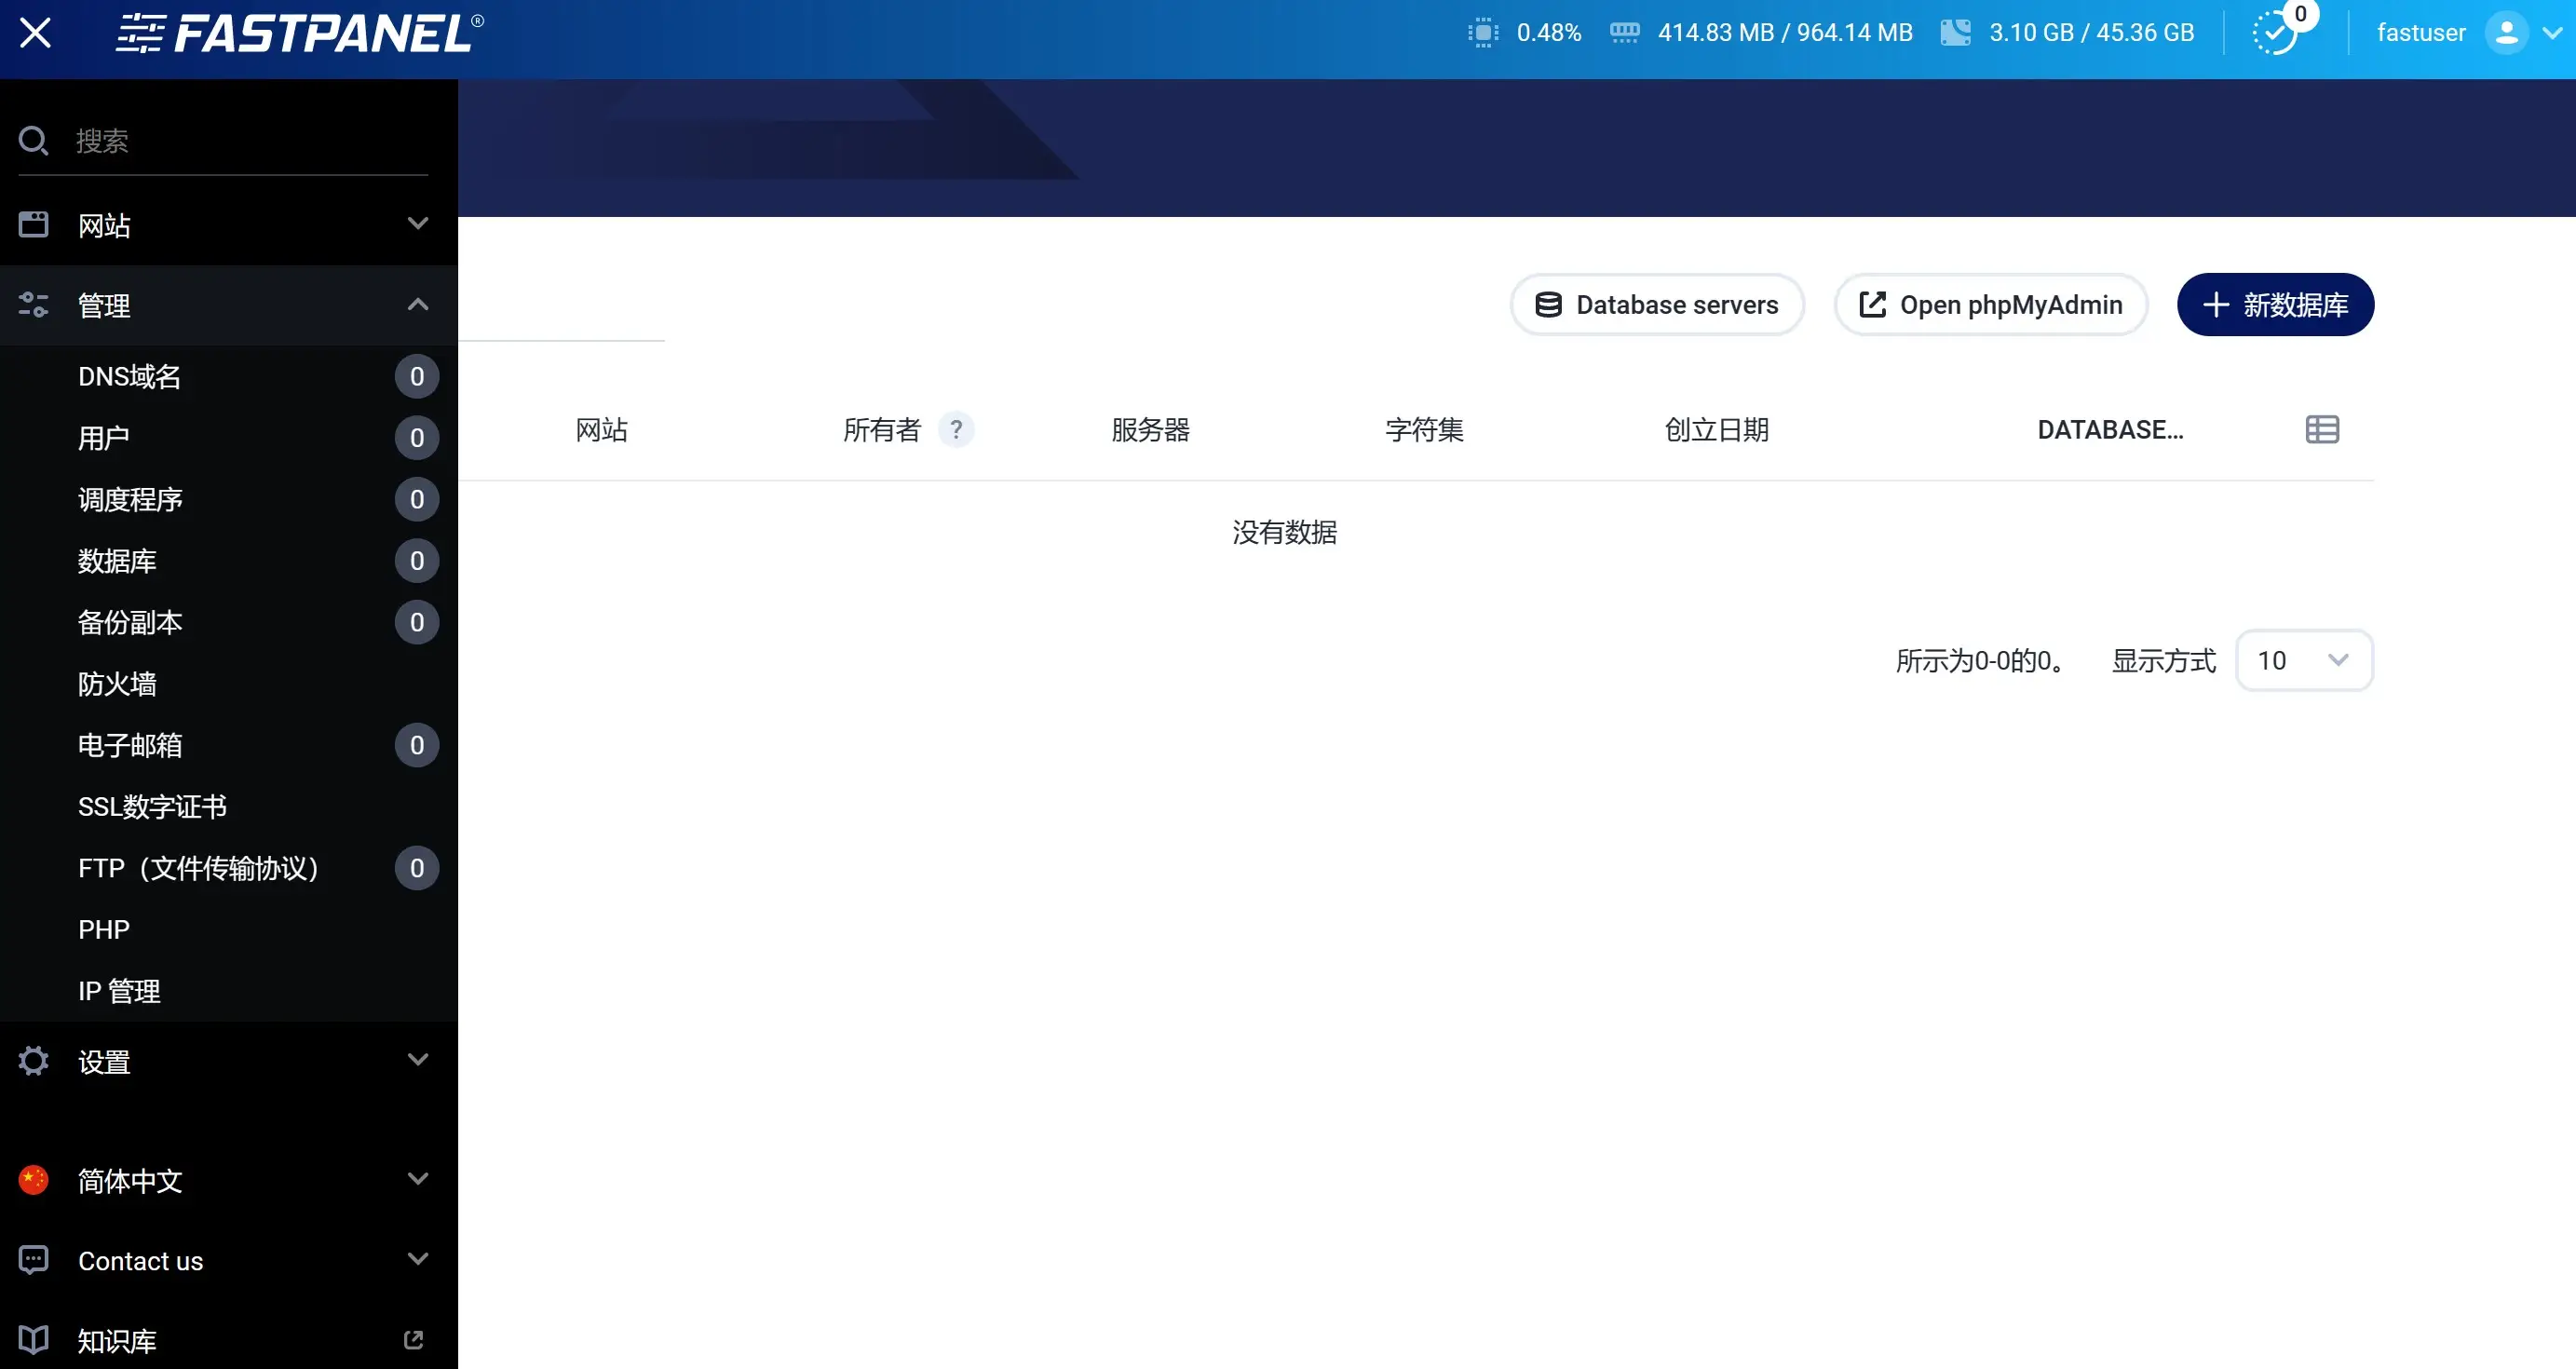This screenshot has width=2576, height=1369.
Task: Click the search input field
Action: point(228,140)
